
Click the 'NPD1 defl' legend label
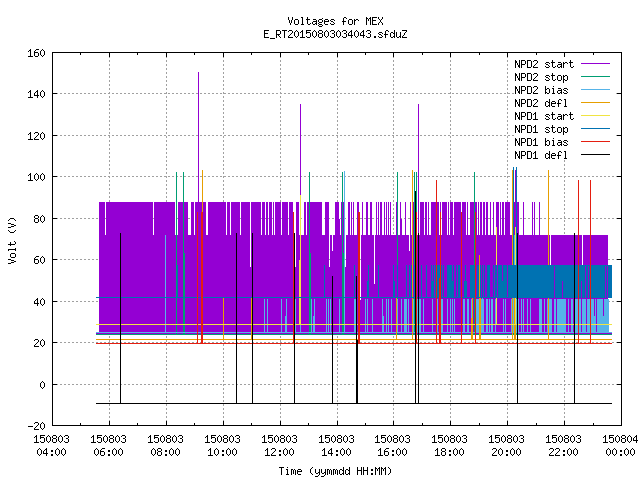(x=541, y=156)
